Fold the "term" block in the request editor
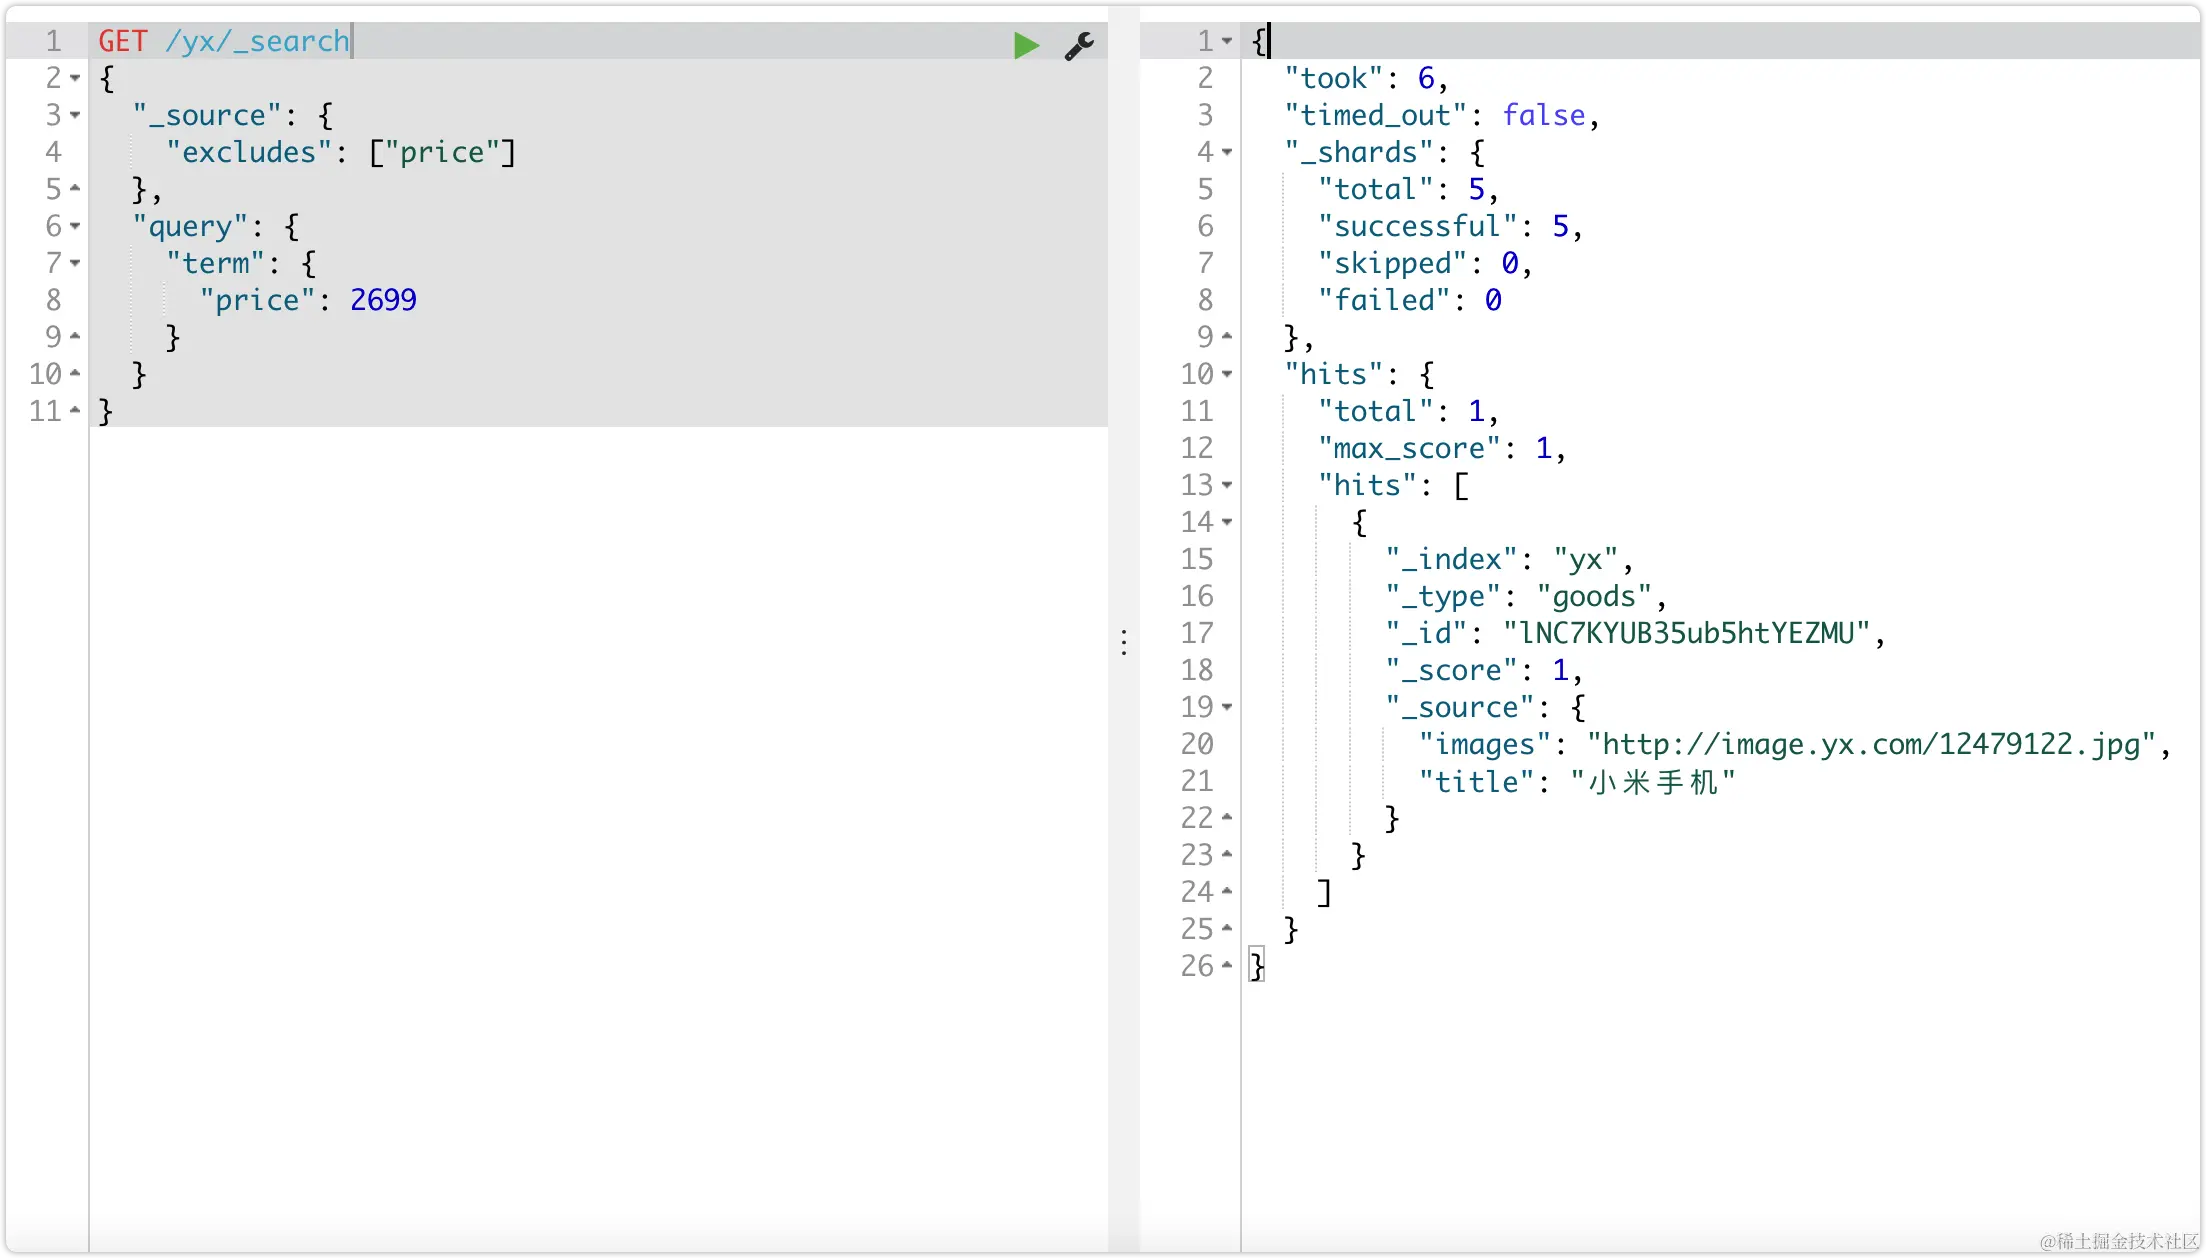This screenshot has height=1258, width=2206. (x=75, y=263)
